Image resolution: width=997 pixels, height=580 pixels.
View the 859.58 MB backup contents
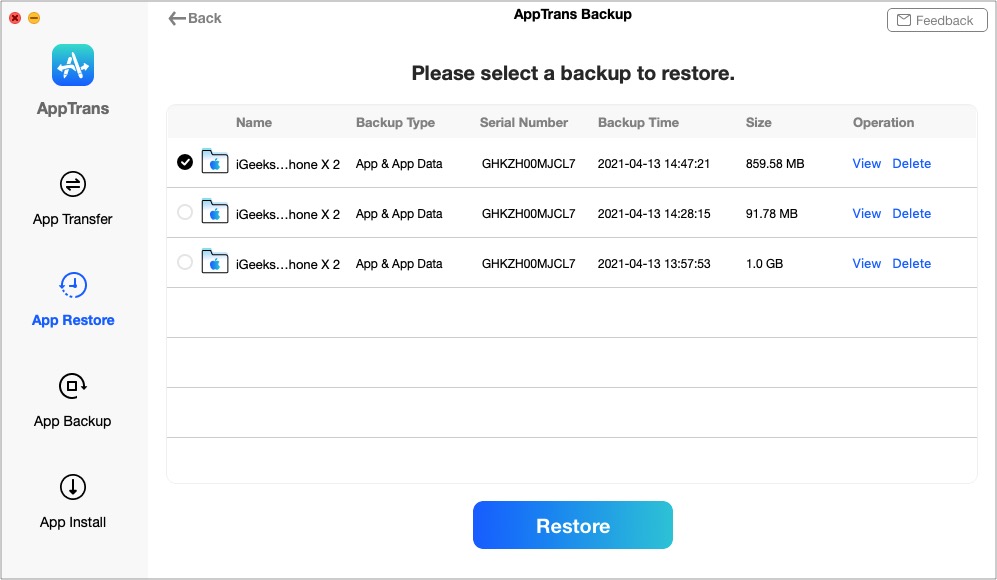pyautogui.click(x=866, y=163)
